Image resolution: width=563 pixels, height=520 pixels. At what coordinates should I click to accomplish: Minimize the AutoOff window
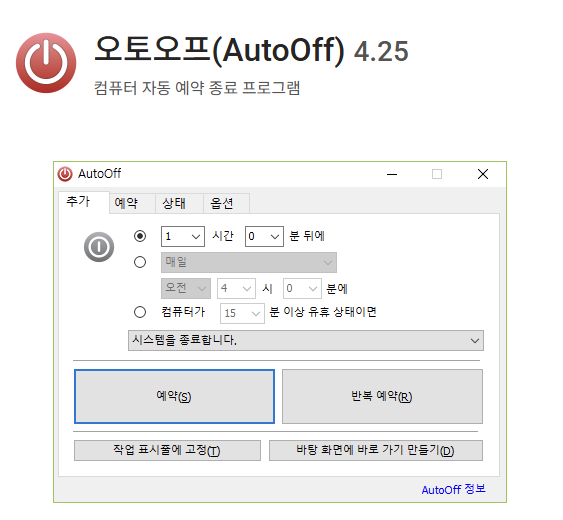pyautogui.click(x=392, y=175)
